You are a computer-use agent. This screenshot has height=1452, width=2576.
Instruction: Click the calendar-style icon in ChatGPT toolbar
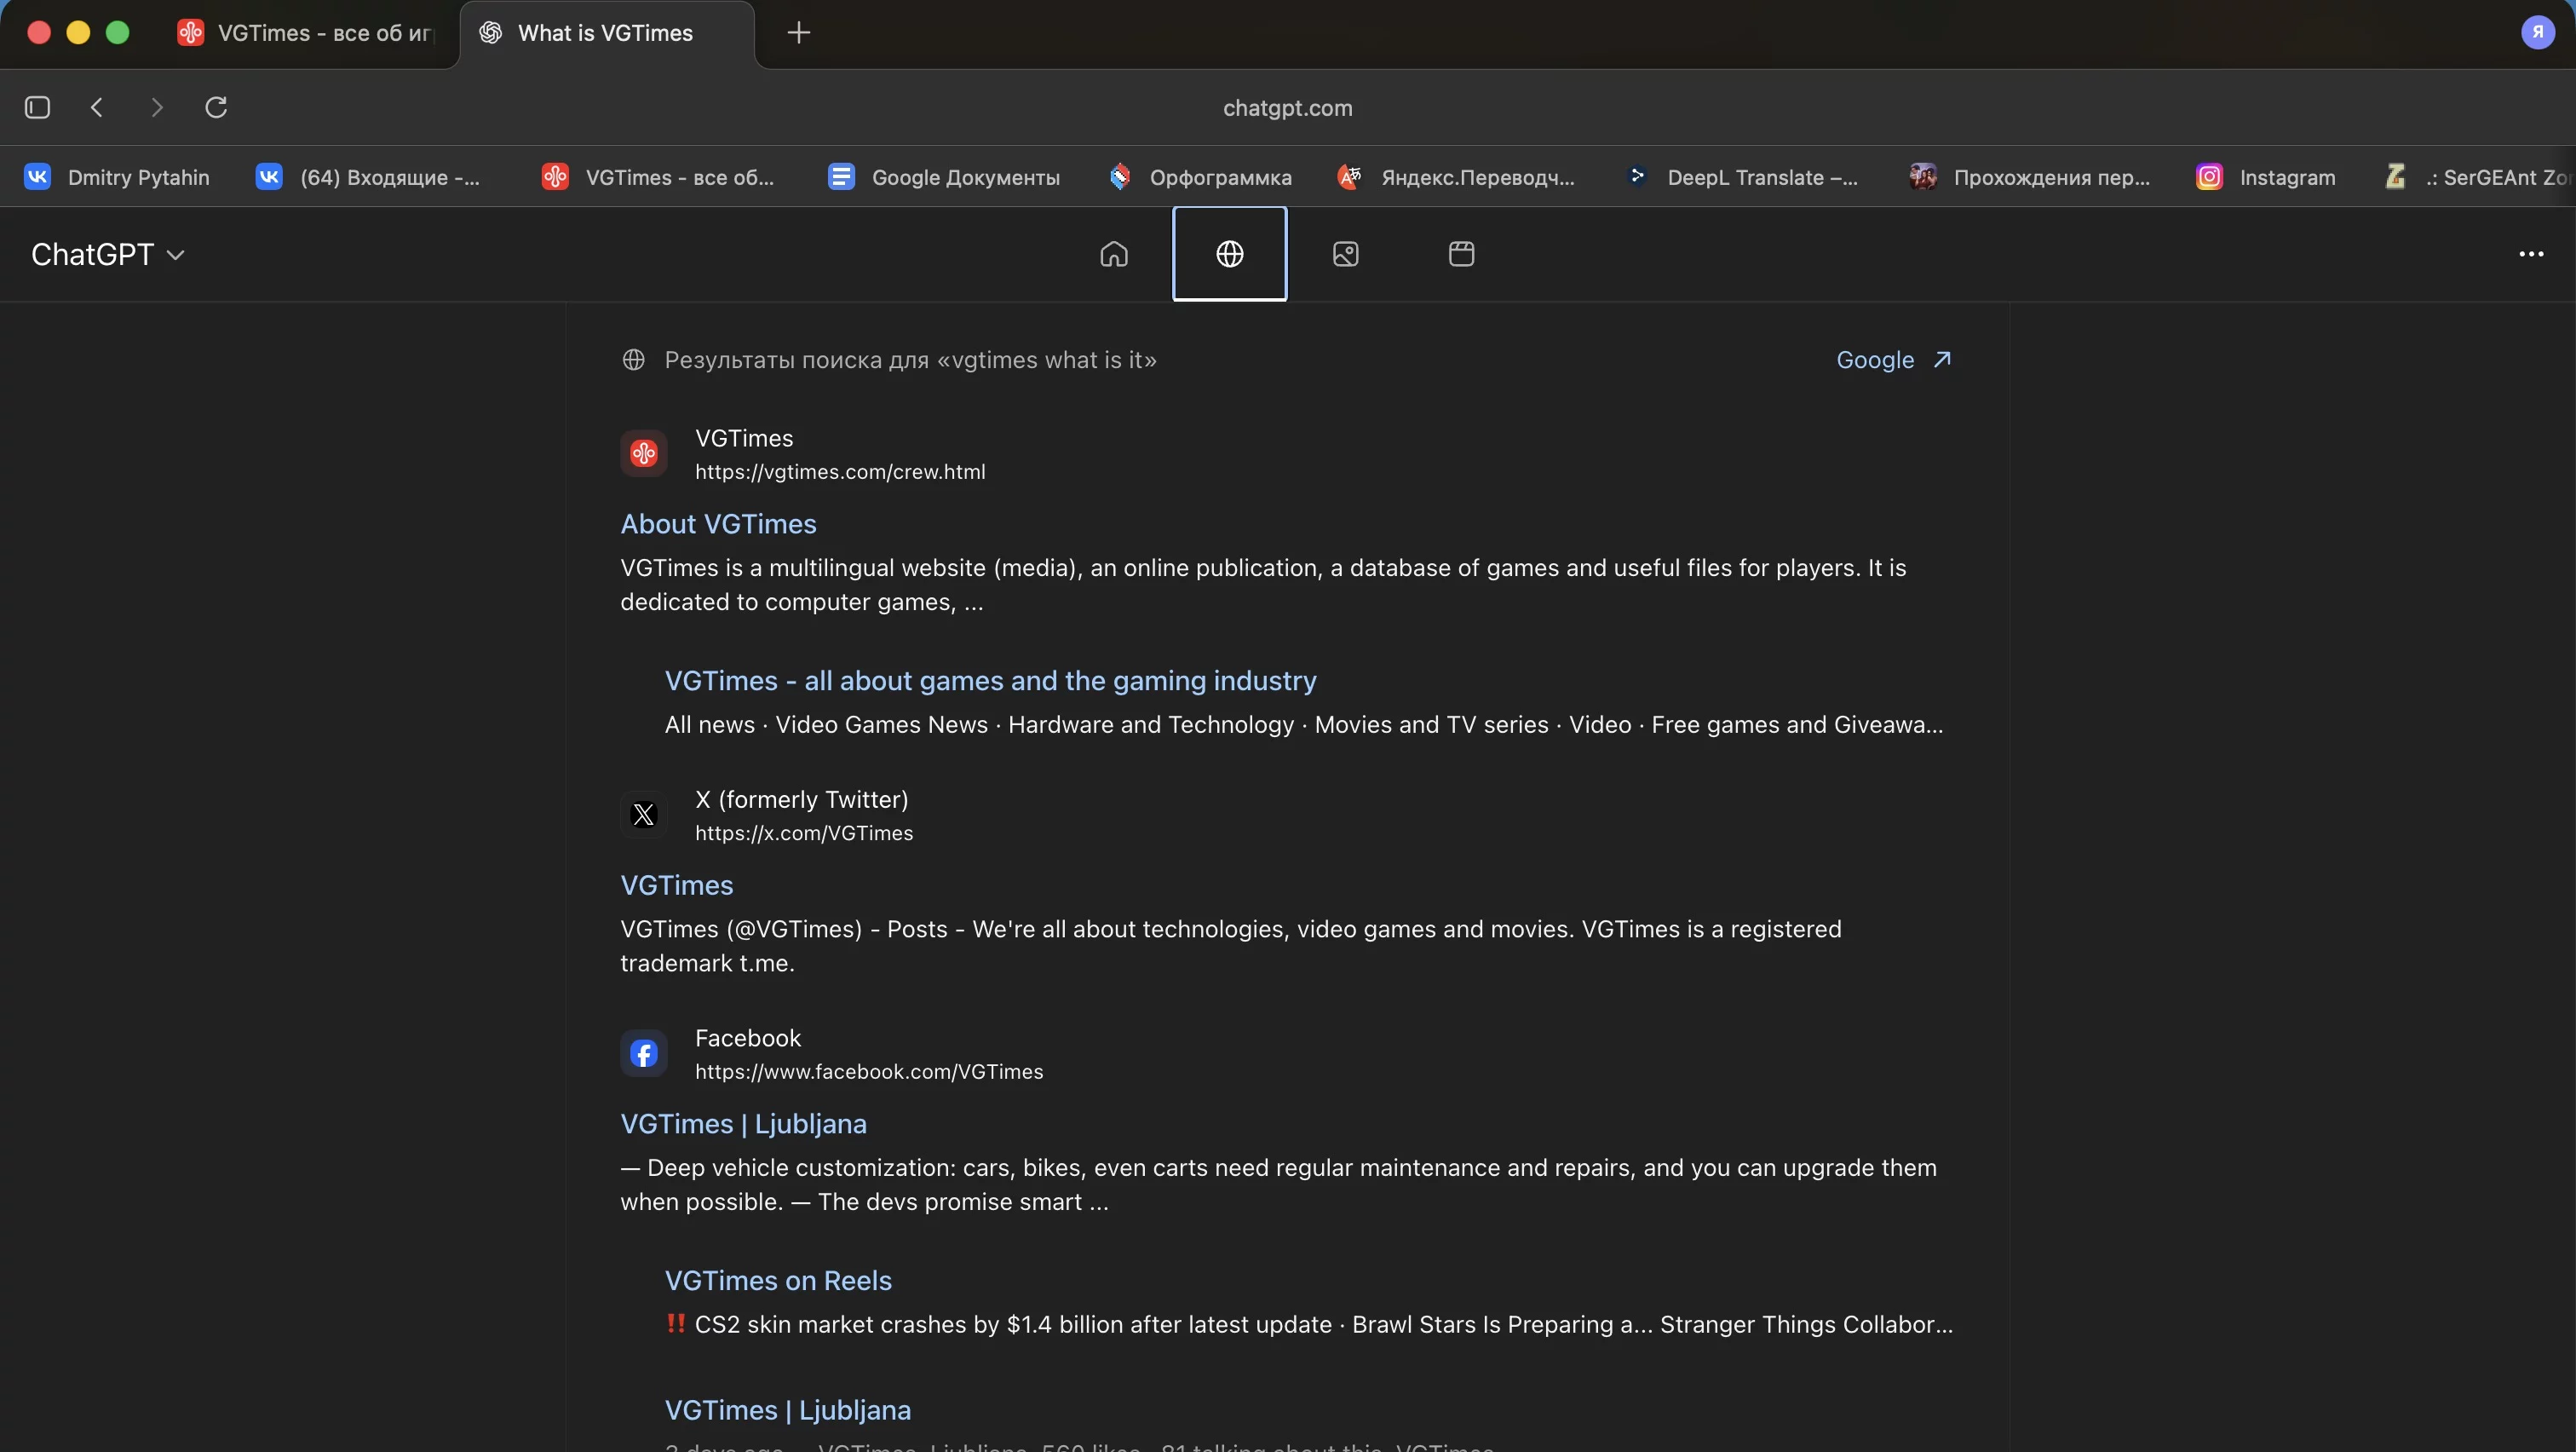pyautogui.click(x=1461, y=254)
